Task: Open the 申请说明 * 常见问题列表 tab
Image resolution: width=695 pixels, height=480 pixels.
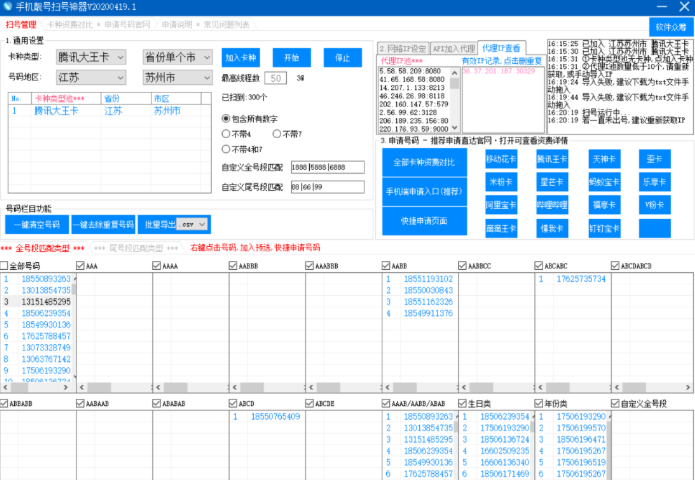Action: coord(205,24)
